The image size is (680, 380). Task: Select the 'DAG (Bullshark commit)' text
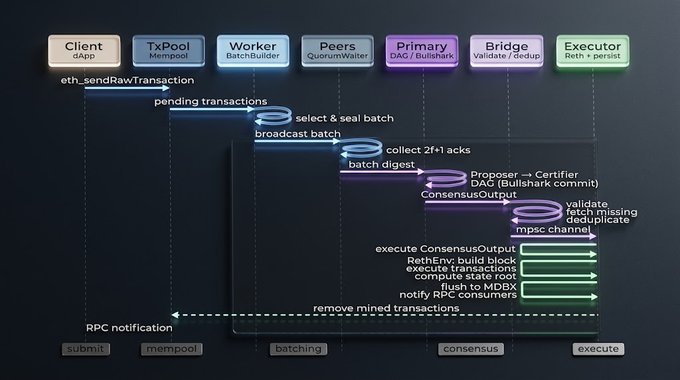point(534,183)
